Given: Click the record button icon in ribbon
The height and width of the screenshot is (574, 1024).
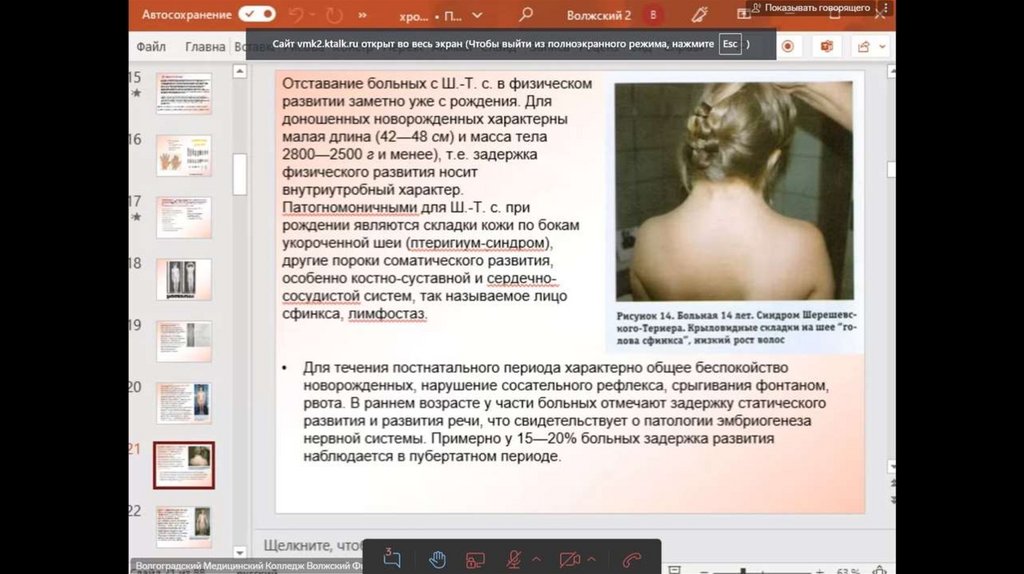Looking at the screenshot, I should coord(788,47).
